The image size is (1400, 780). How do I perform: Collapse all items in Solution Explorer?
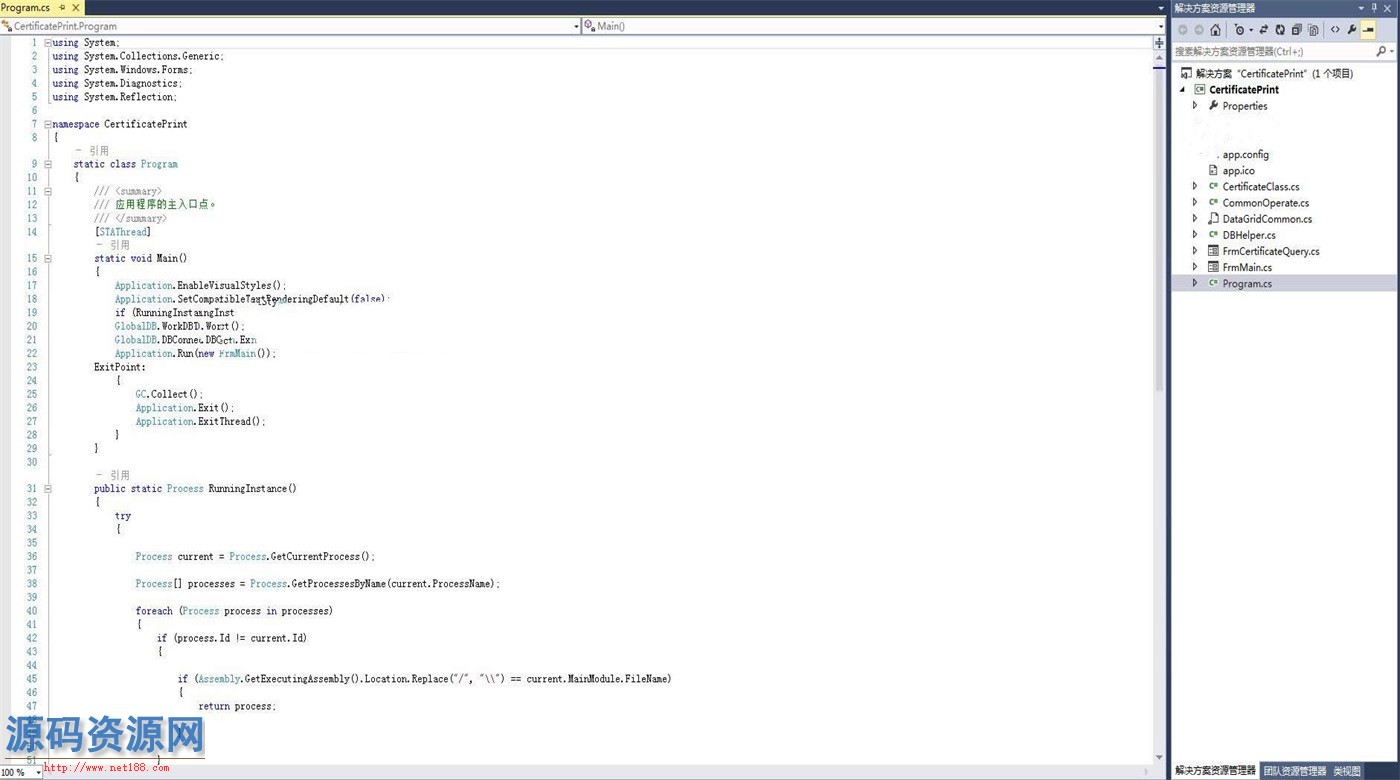pyautogui.click(x=1297, y=30)
